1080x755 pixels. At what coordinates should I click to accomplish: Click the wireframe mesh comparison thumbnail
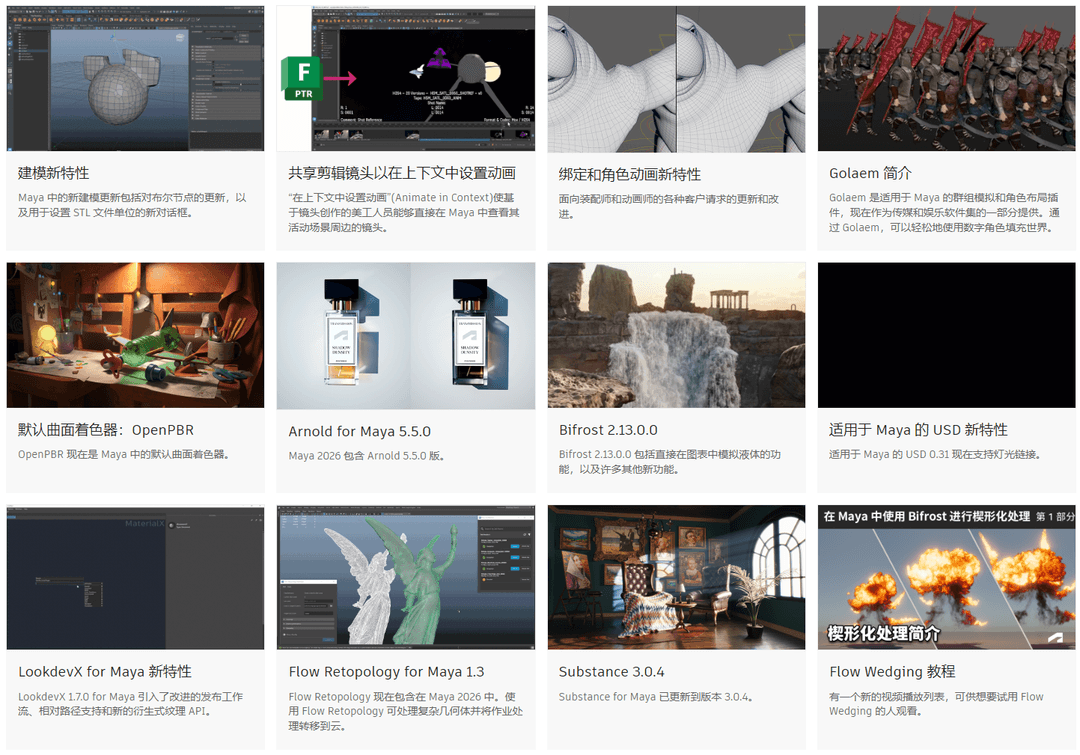pyautogui.click(x=676, y=78)
